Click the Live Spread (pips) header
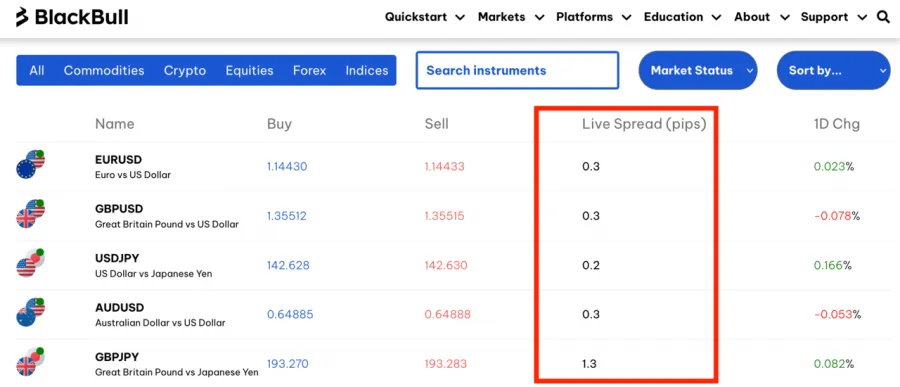 coord(644,124)
